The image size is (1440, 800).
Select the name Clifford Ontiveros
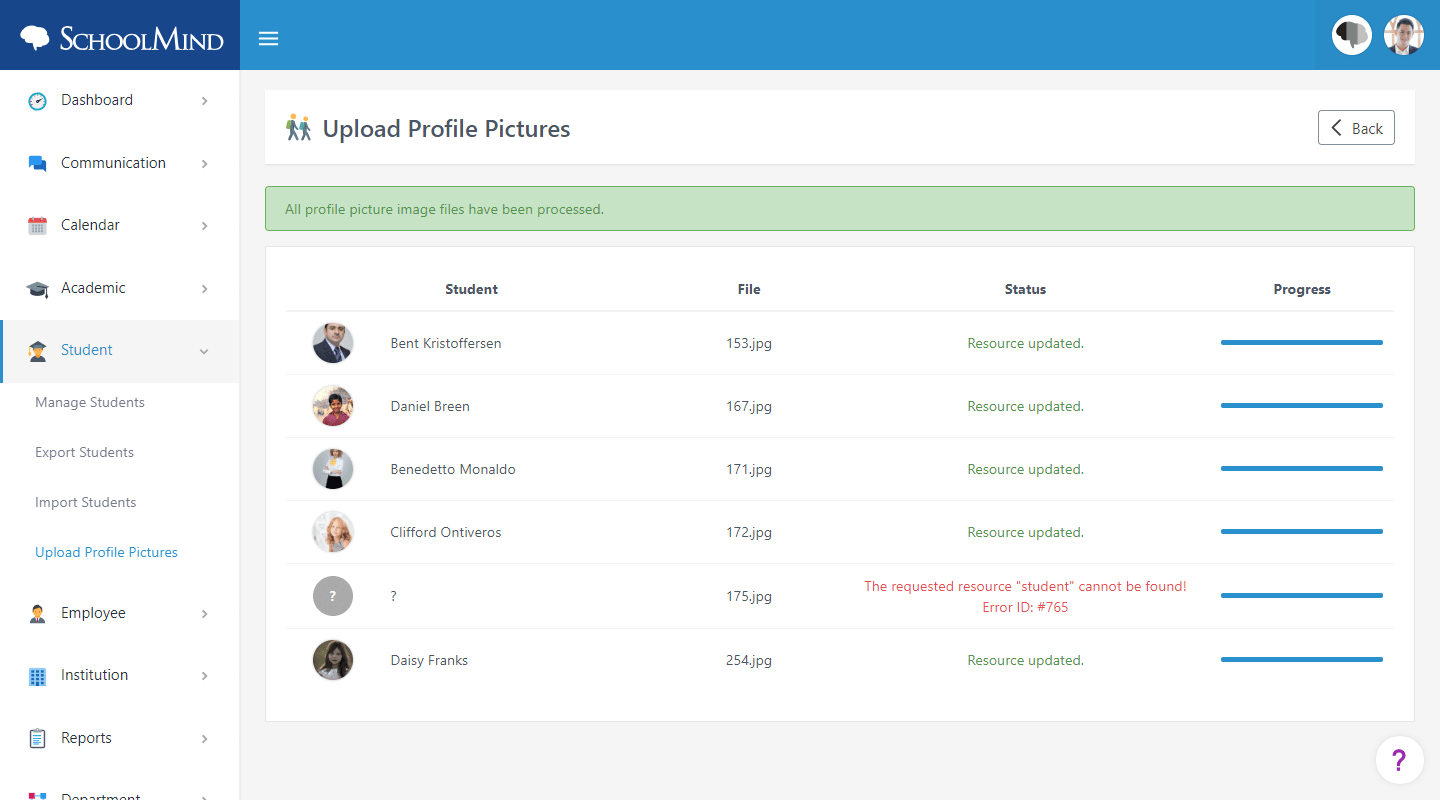446,532
